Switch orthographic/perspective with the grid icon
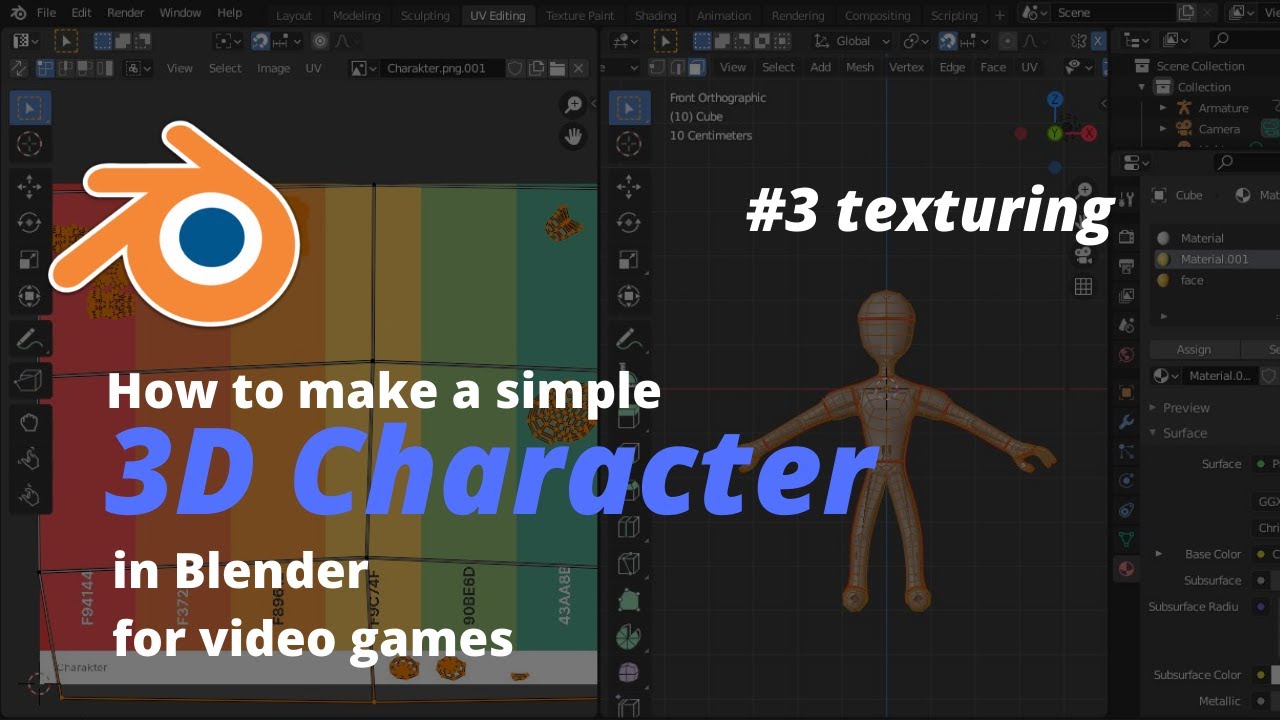1280x720 pixels. (1084, 287)
